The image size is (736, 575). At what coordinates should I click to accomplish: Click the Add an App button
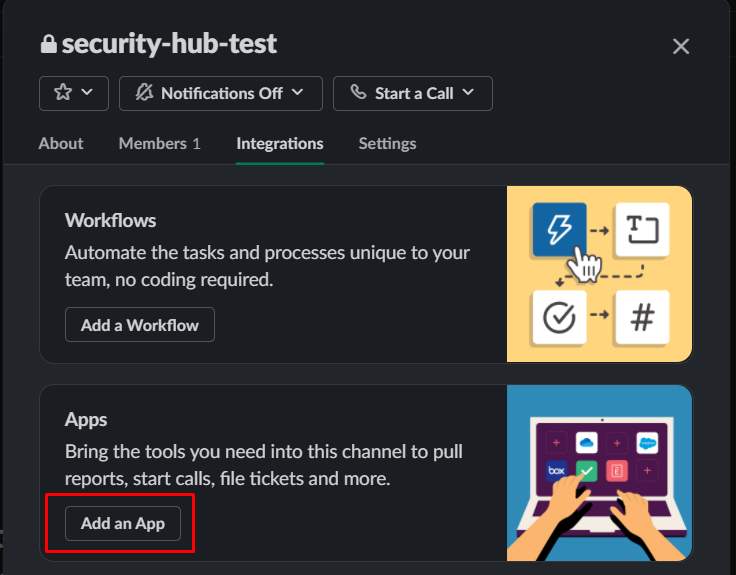click(x=123, y=523)
